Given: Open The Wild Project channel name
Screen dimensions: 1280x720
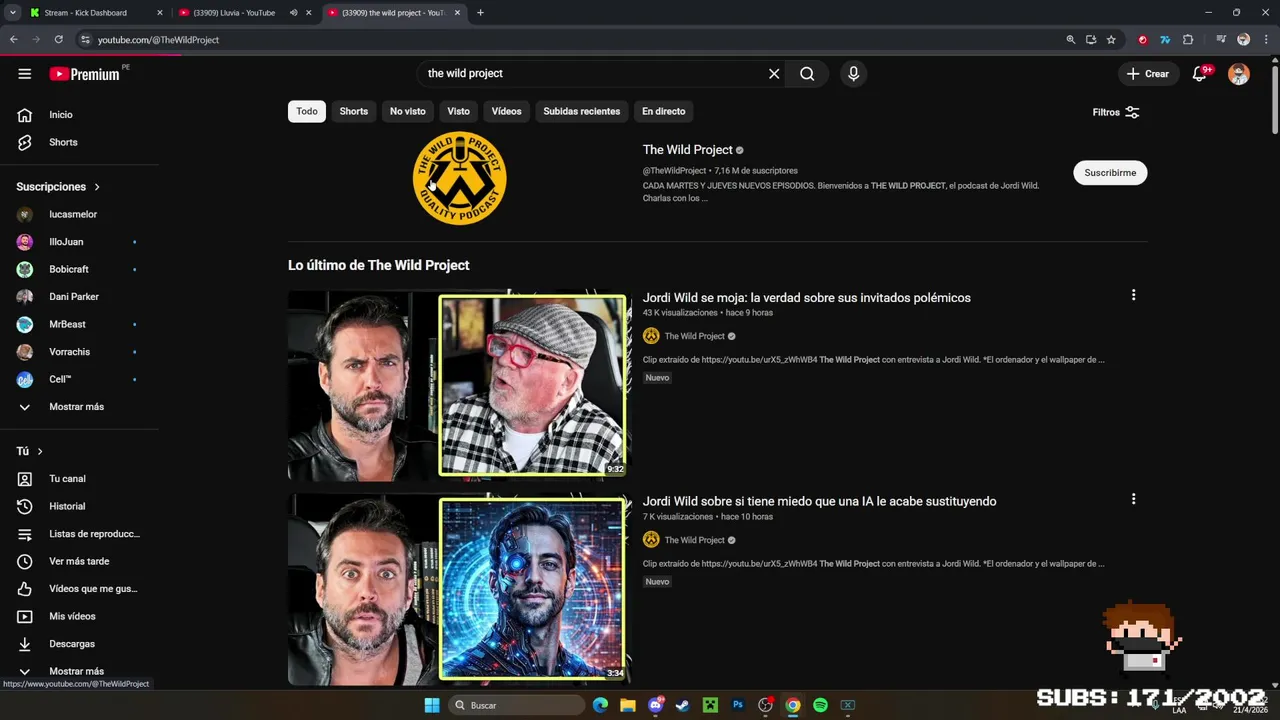Looking at the screenshot, I should [688, 150].
